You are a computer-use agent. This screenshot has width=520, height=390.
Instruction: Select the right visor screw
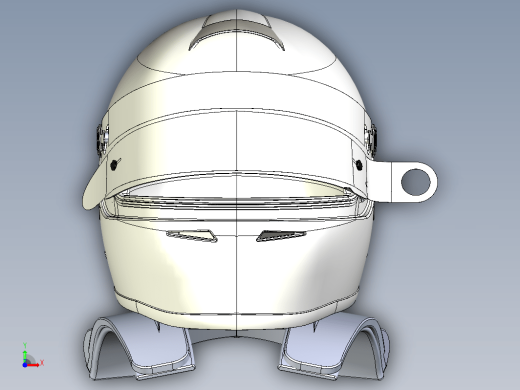(359, 164)
